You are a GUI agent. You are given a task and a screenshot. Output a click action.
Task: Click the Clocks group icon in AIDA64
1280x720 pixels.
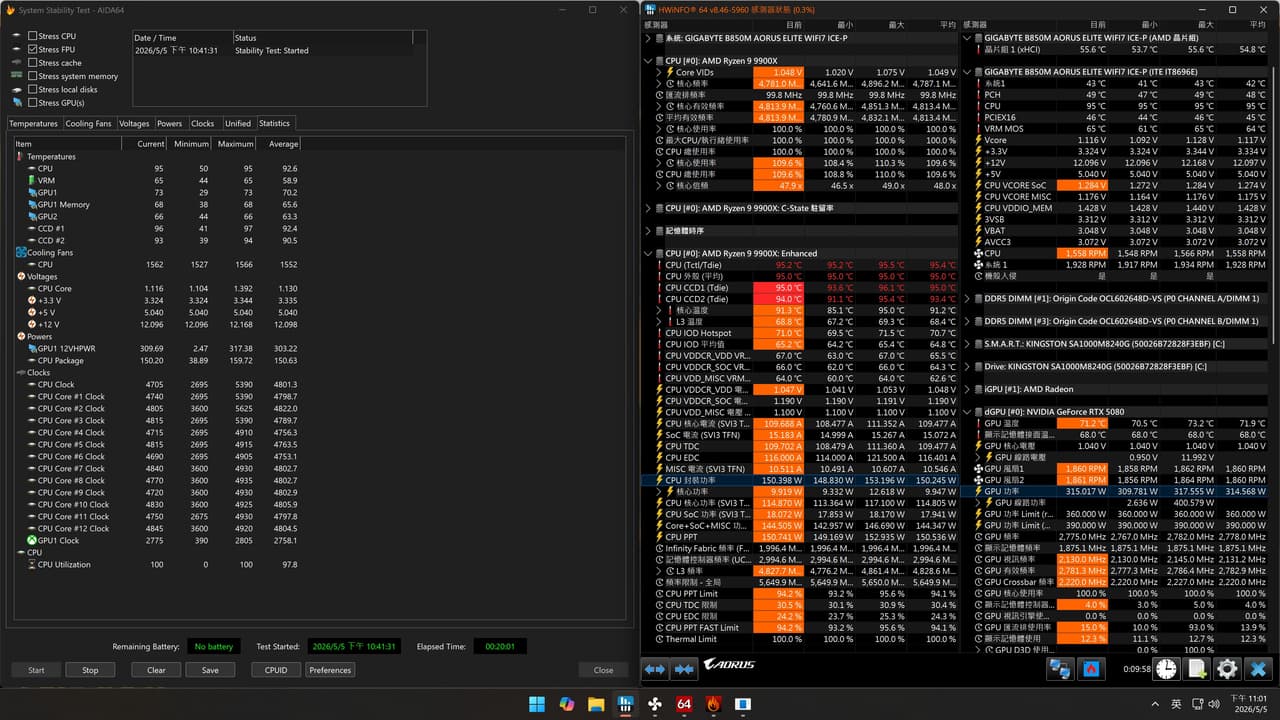(x=20, y=372)
